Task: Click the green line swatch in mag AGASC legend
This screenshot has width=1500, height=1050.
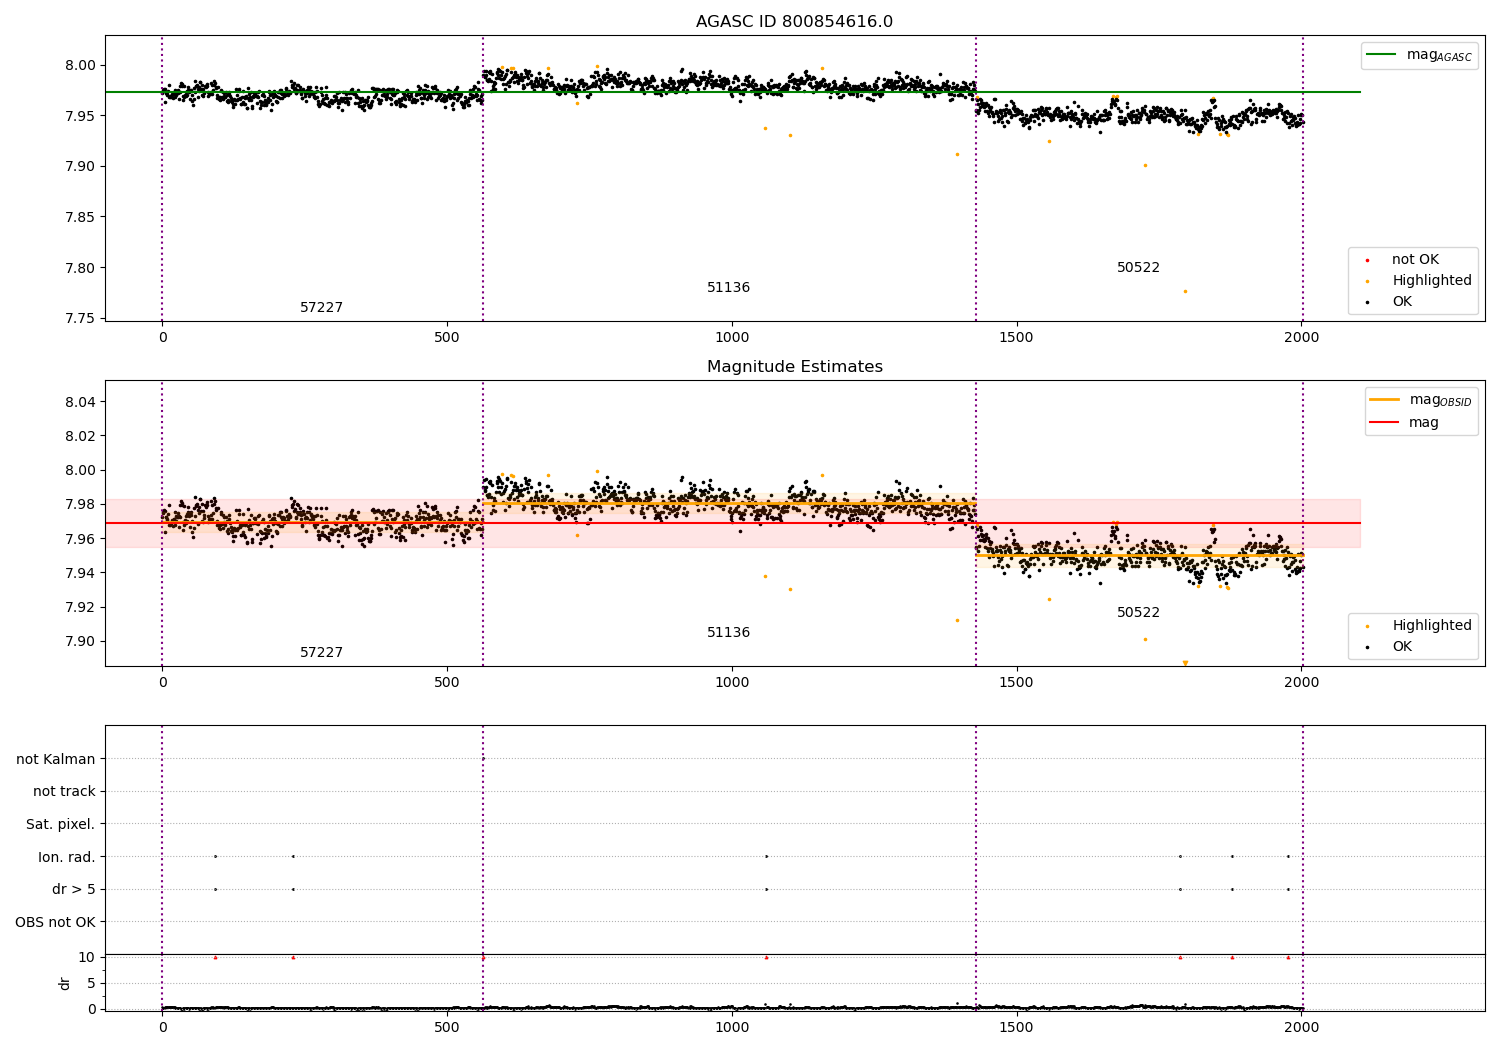Action: click(x=1381, y=55)
